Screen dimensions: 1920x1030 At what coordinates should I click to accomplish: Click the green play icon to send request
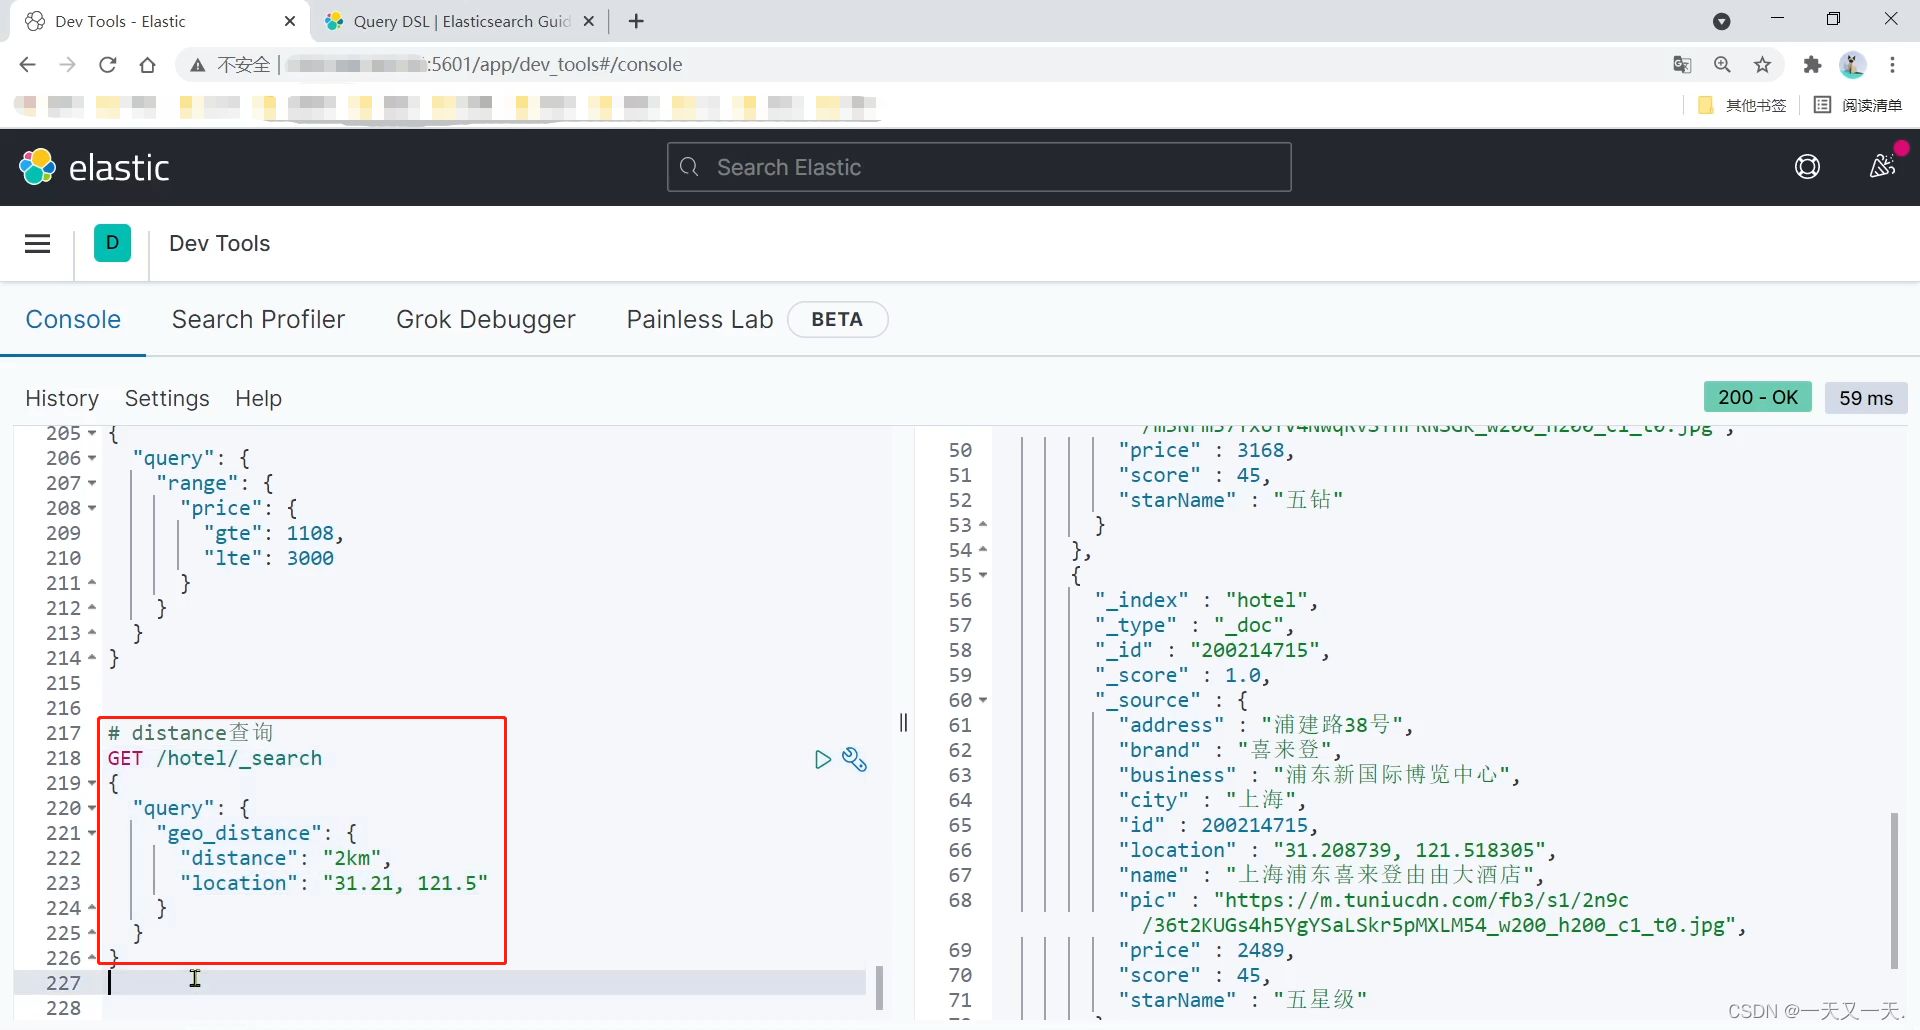coord(823,760)
